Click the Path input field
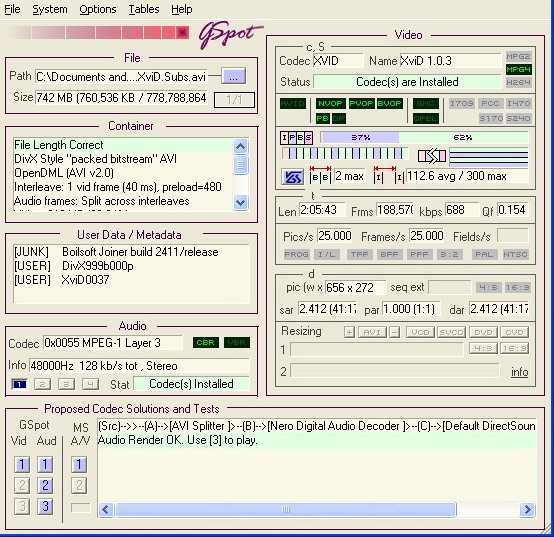Viewport: 554px width, 537px height. click(122, 77)
